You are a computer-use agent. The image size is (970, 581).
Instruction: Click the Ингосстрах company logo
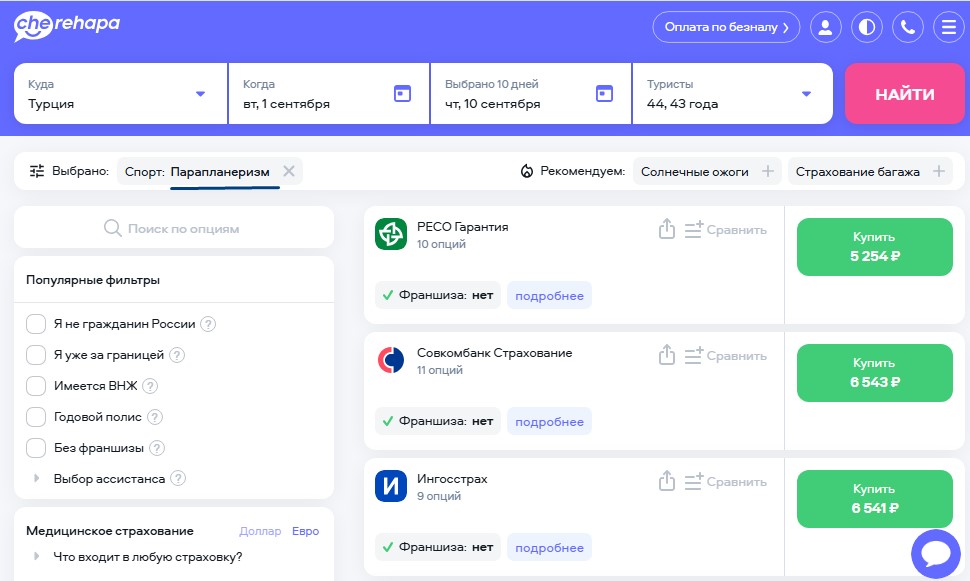[391, 486]
